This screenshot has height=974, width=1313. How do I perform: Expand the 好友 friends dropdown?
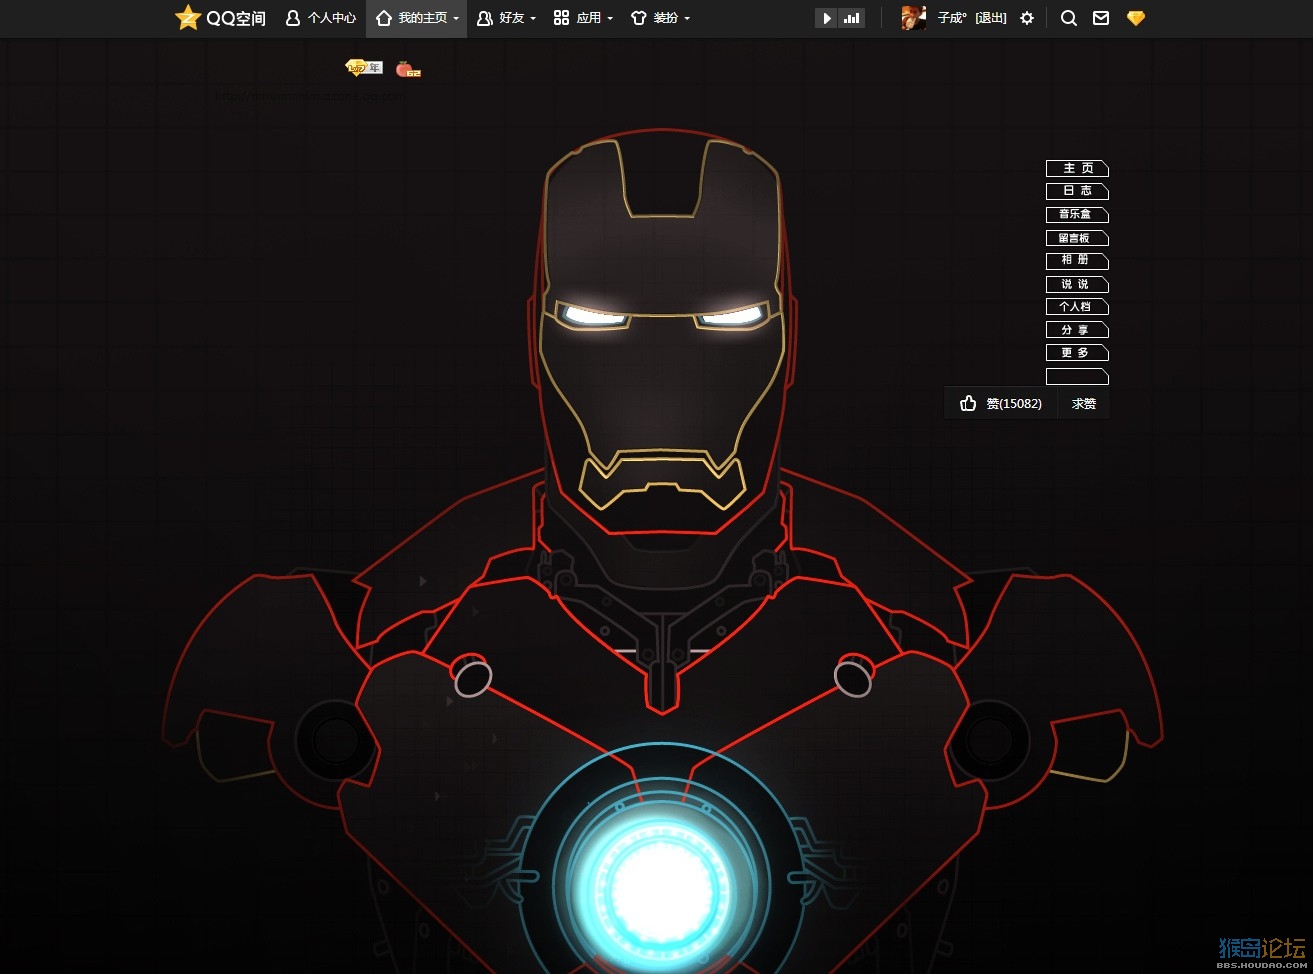pos(506,18)
